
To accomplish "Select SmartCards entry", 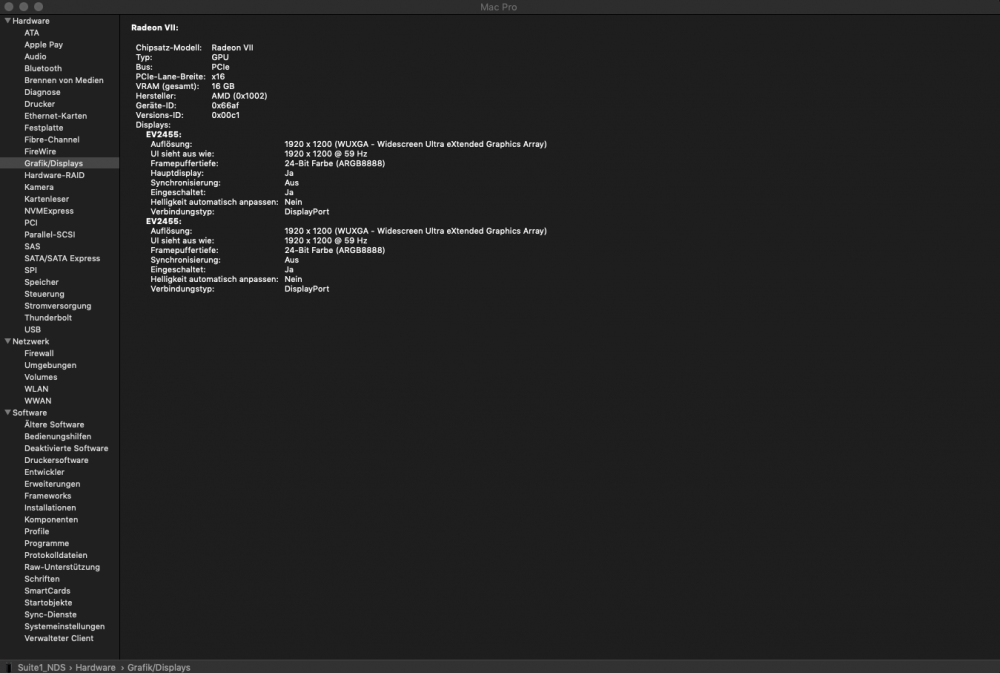I will [47, 591].
